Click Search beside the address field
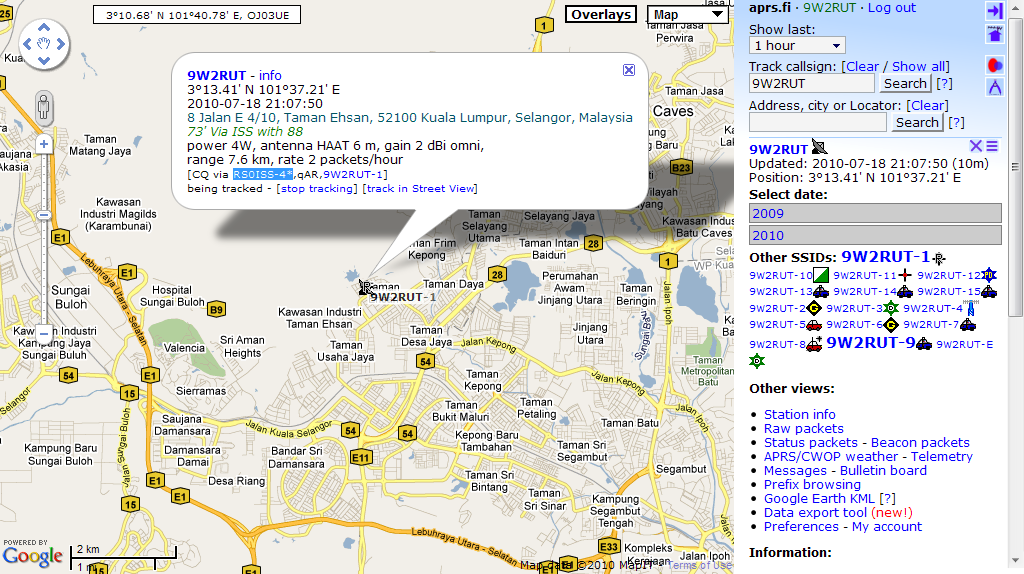 click(x=917, y=123)
